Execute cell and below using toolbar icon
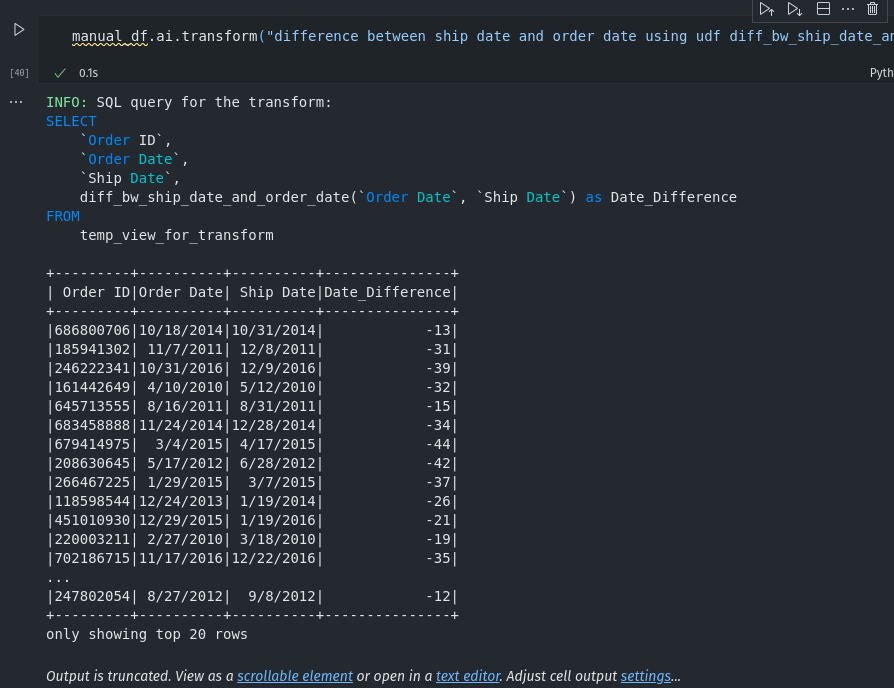Viewport: 894px width, 688px height. pos(794,9)
